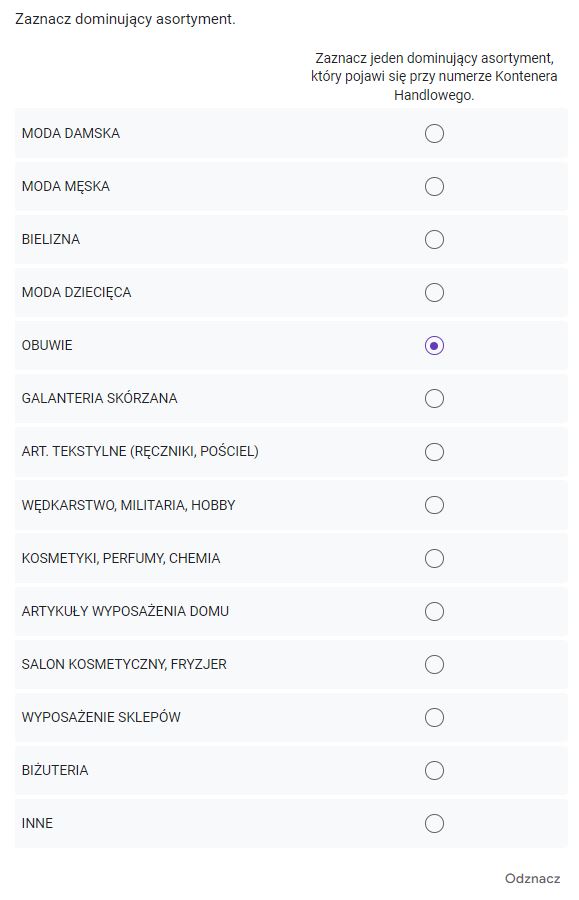The image size is (579, 900).
Task: Pick the ART. TEKSTYLNE radio option
Action: 434,452
